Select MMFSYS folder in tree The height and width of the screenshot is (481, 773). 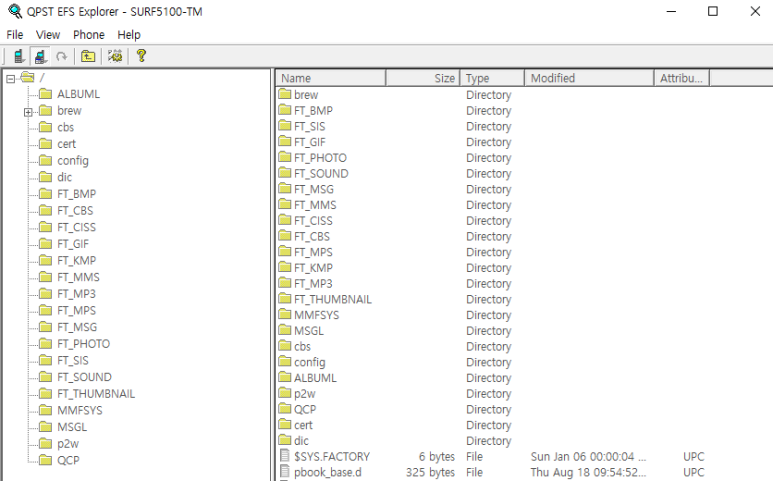click(80, 411)
